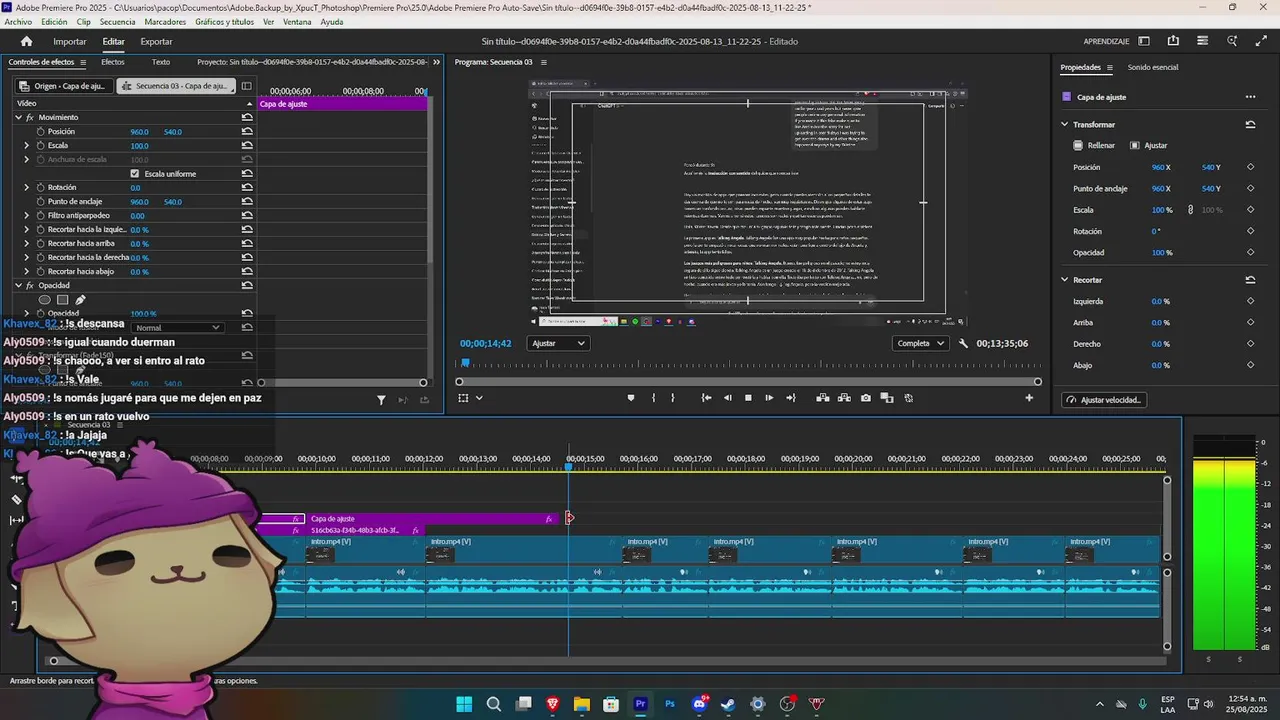Screen dimensions: 1280x720
Task: Click the Lift button icon
Action: 822,398
